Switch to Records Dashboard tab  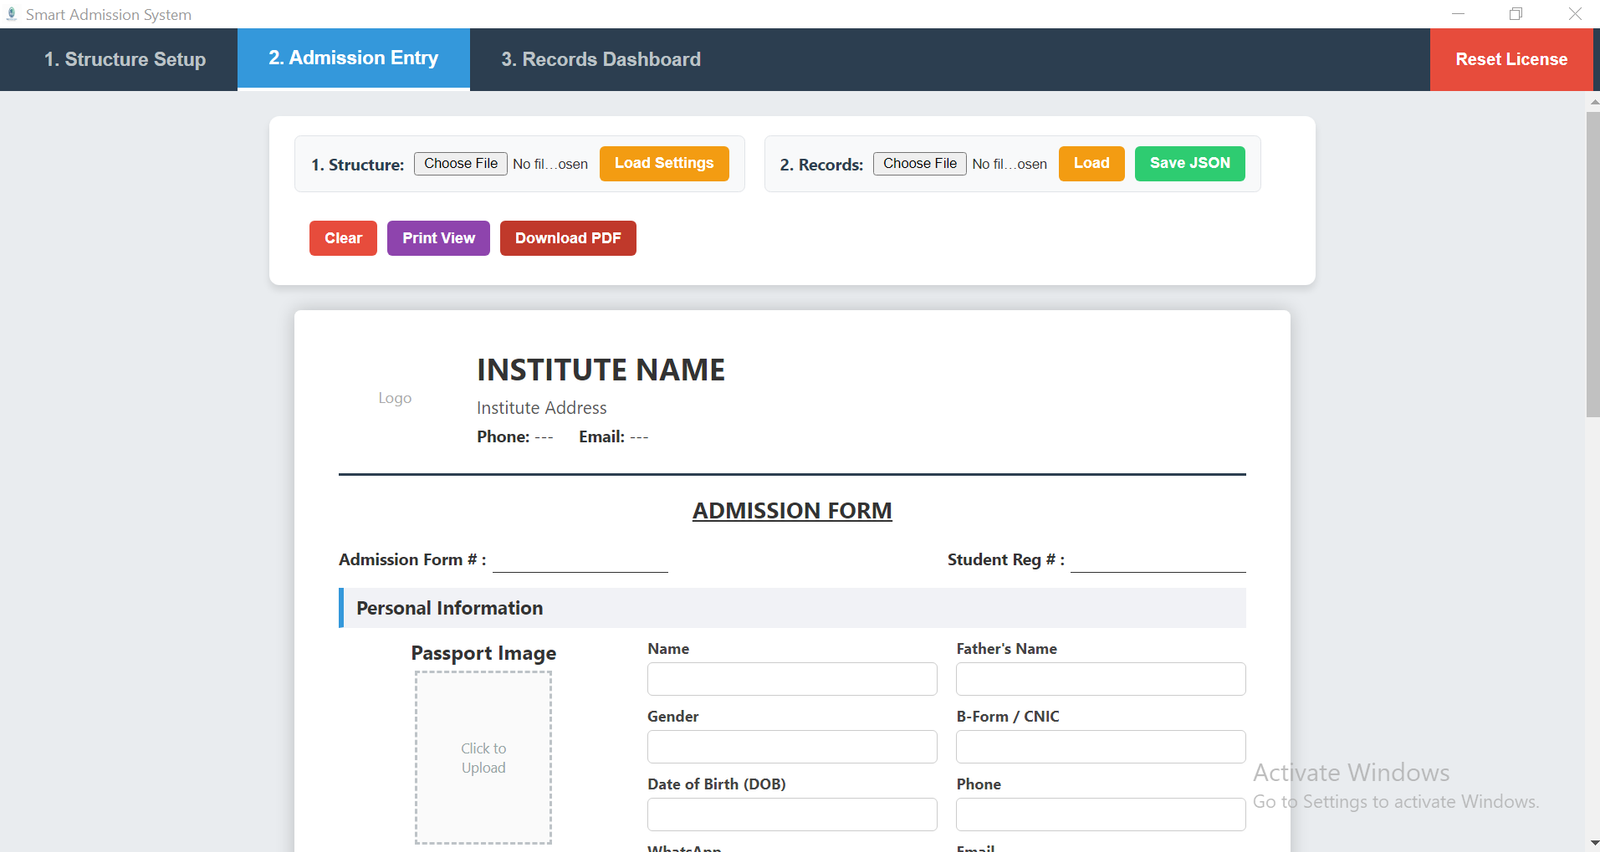600,60
